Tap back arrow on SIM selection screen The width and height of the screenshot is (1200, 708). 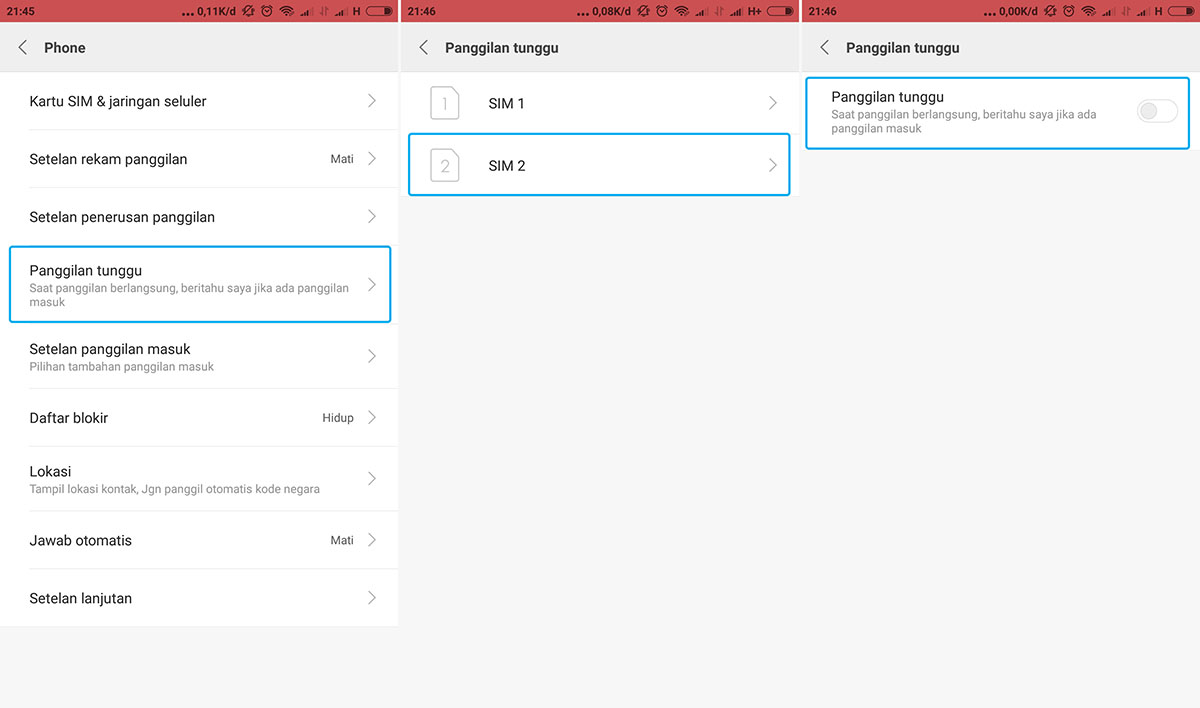(x=424, y=48)
